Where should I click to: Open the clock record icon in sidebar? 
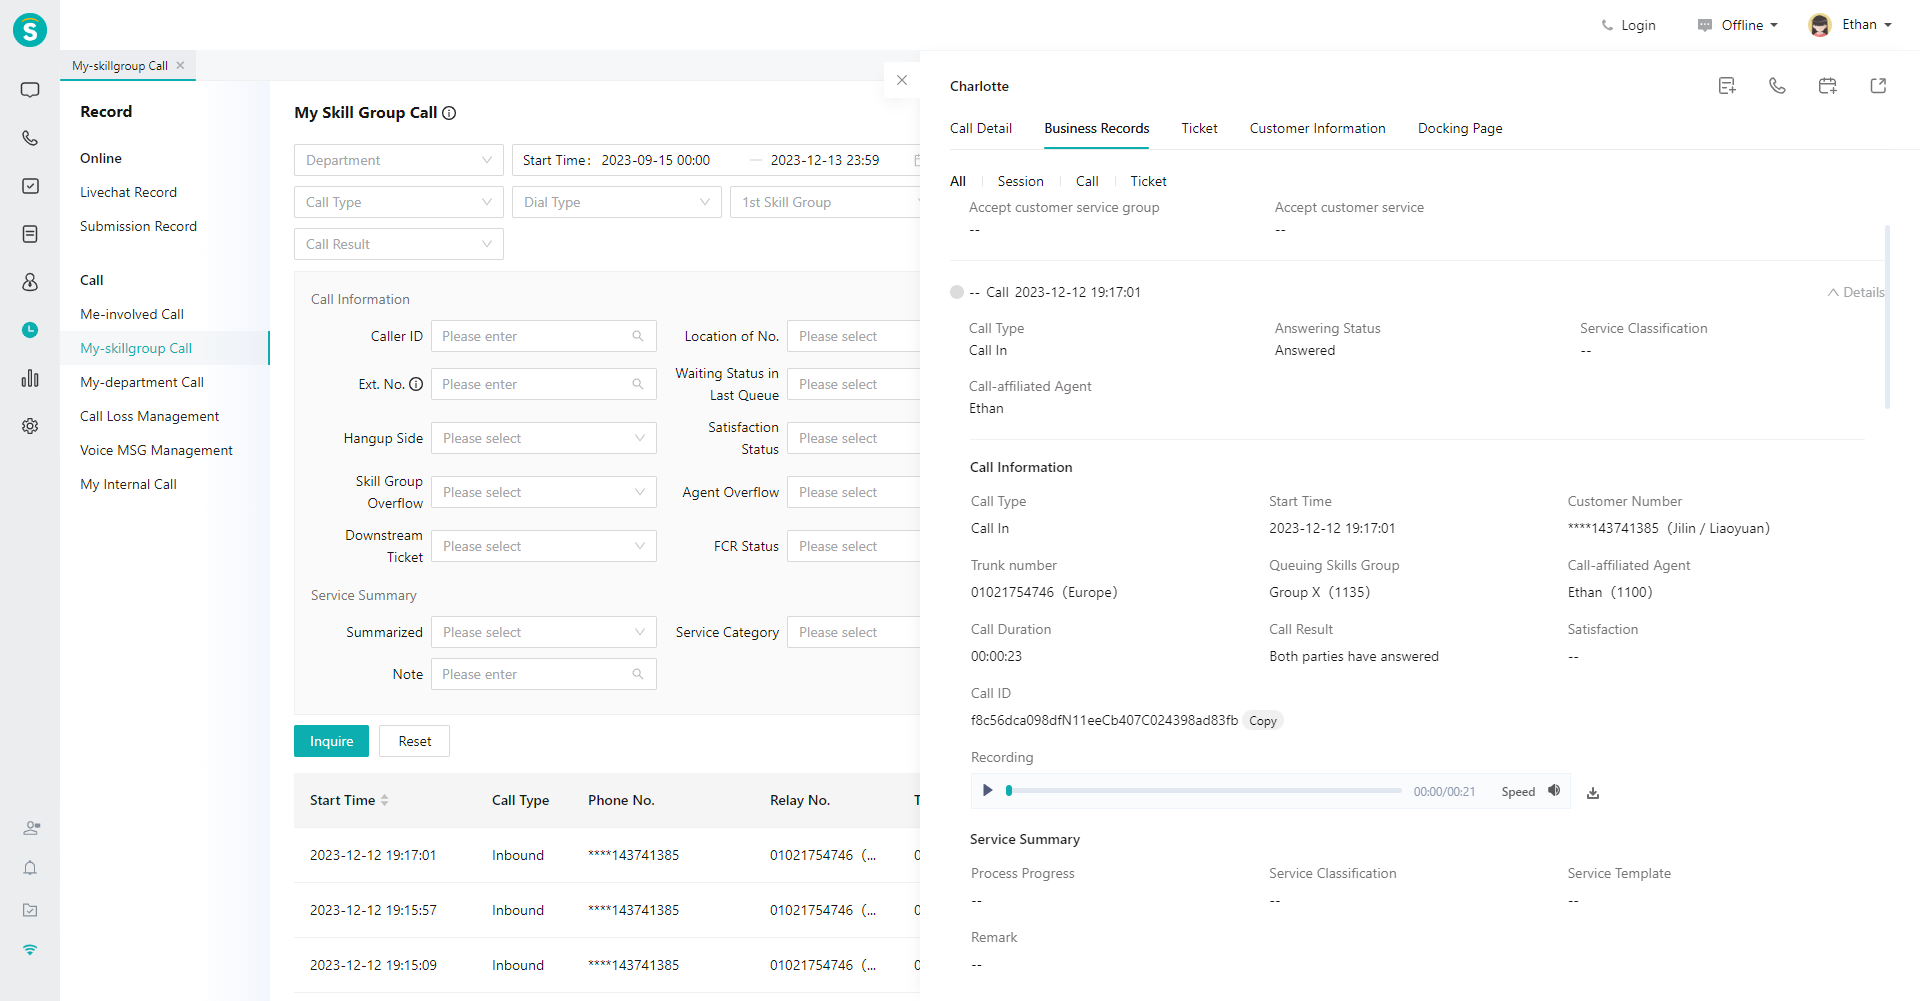[30, 330]
